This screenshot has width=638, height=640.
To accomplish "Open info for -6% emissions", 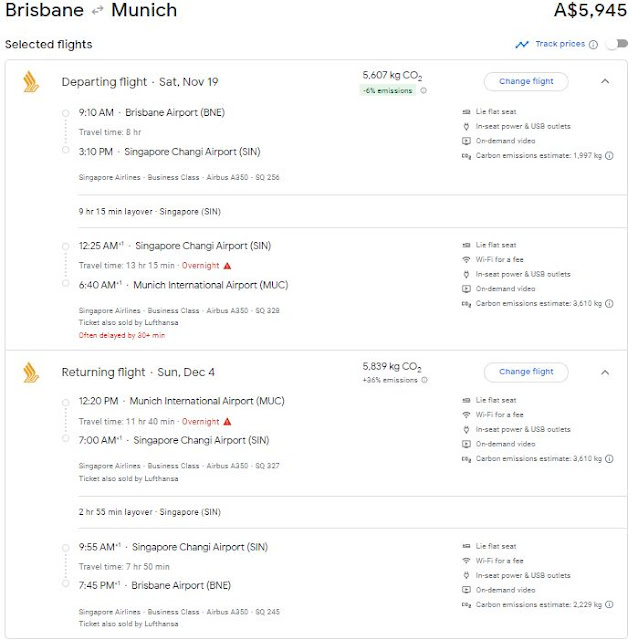I will (424, 91).
